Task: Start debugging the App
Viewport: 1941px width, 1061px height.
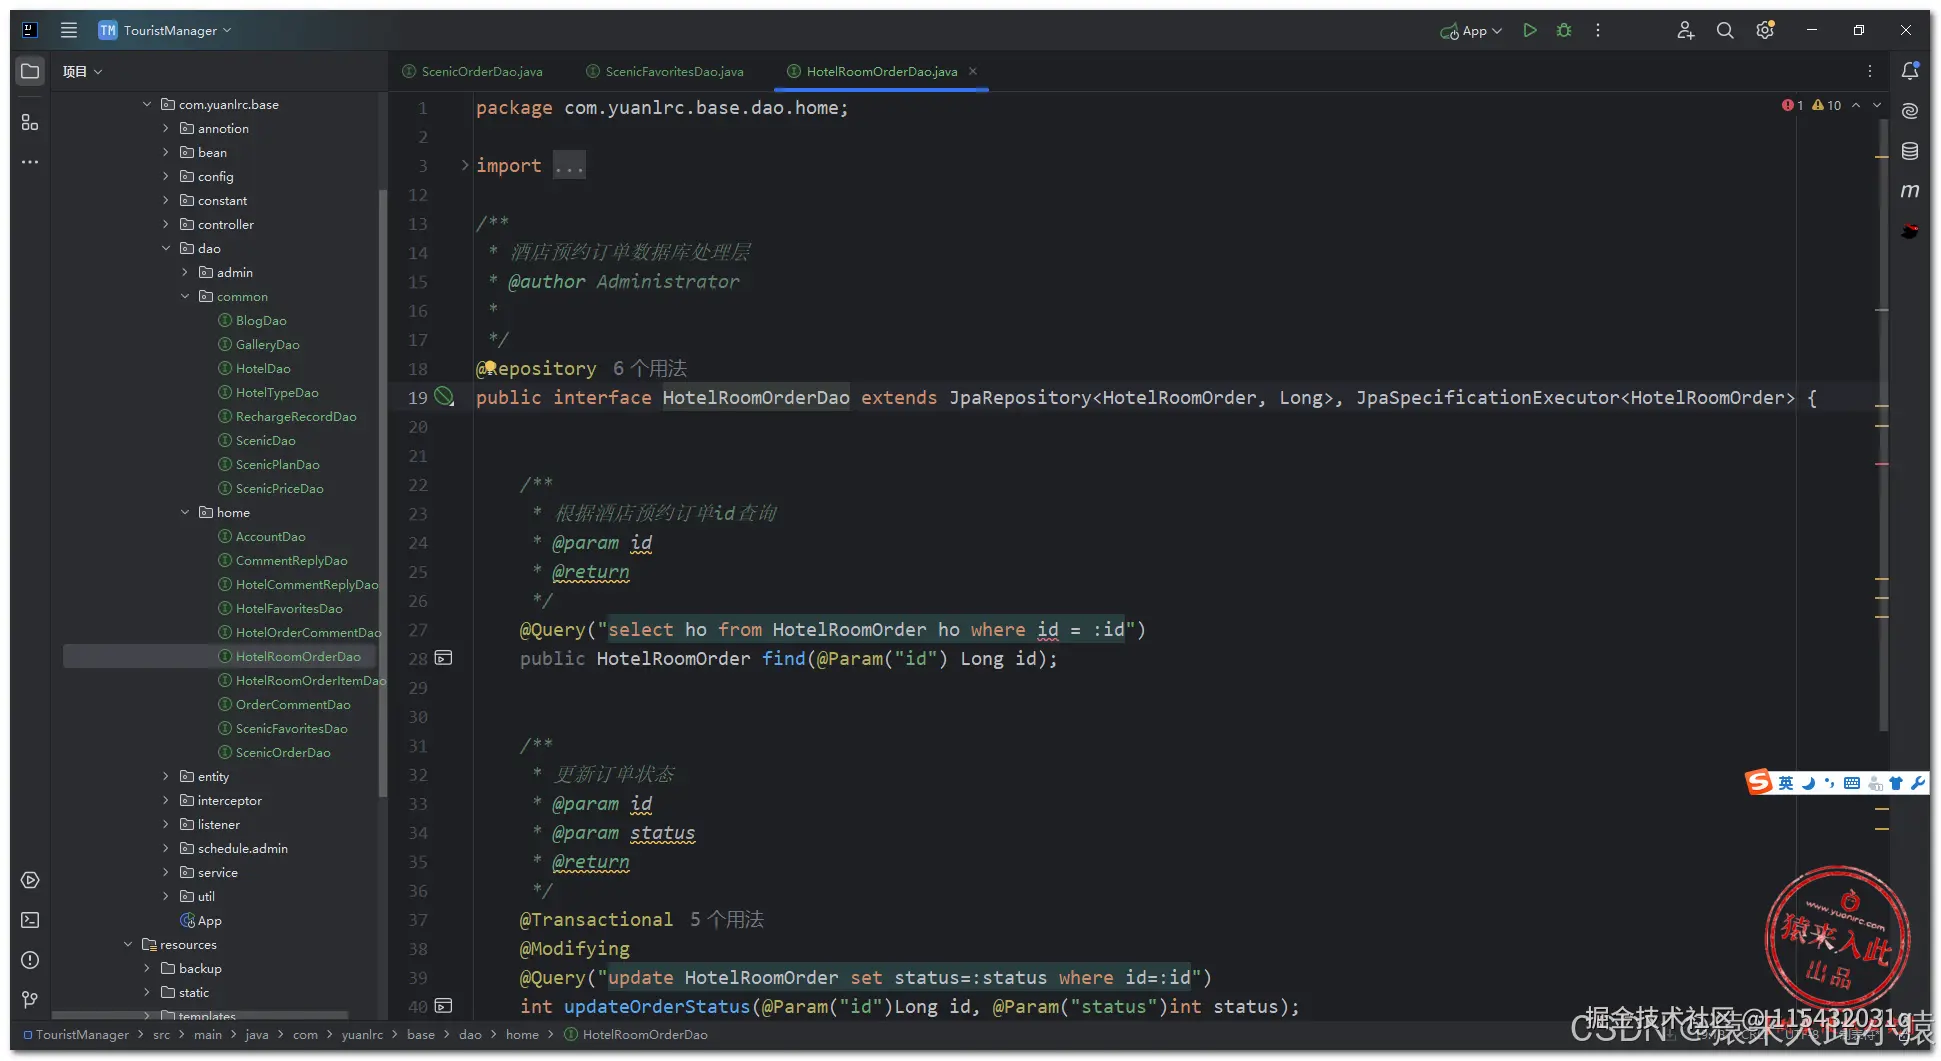Action: pos(1564,30)
